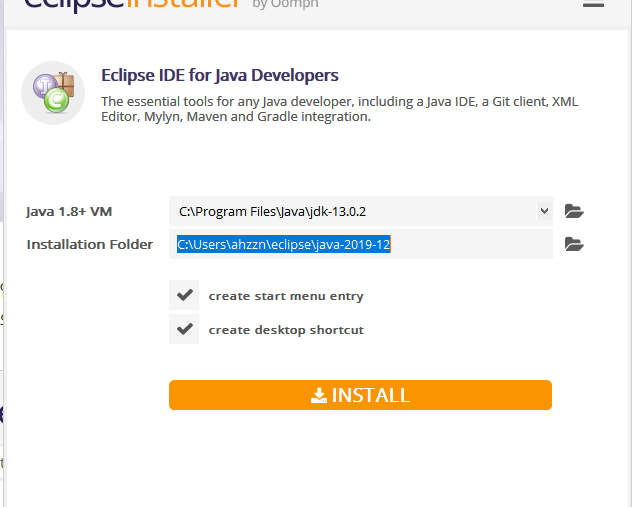Click the 'create desktop shortcut' label
Image resolution: width=641 pixels, height=507 pixels.
pos(286,330)
